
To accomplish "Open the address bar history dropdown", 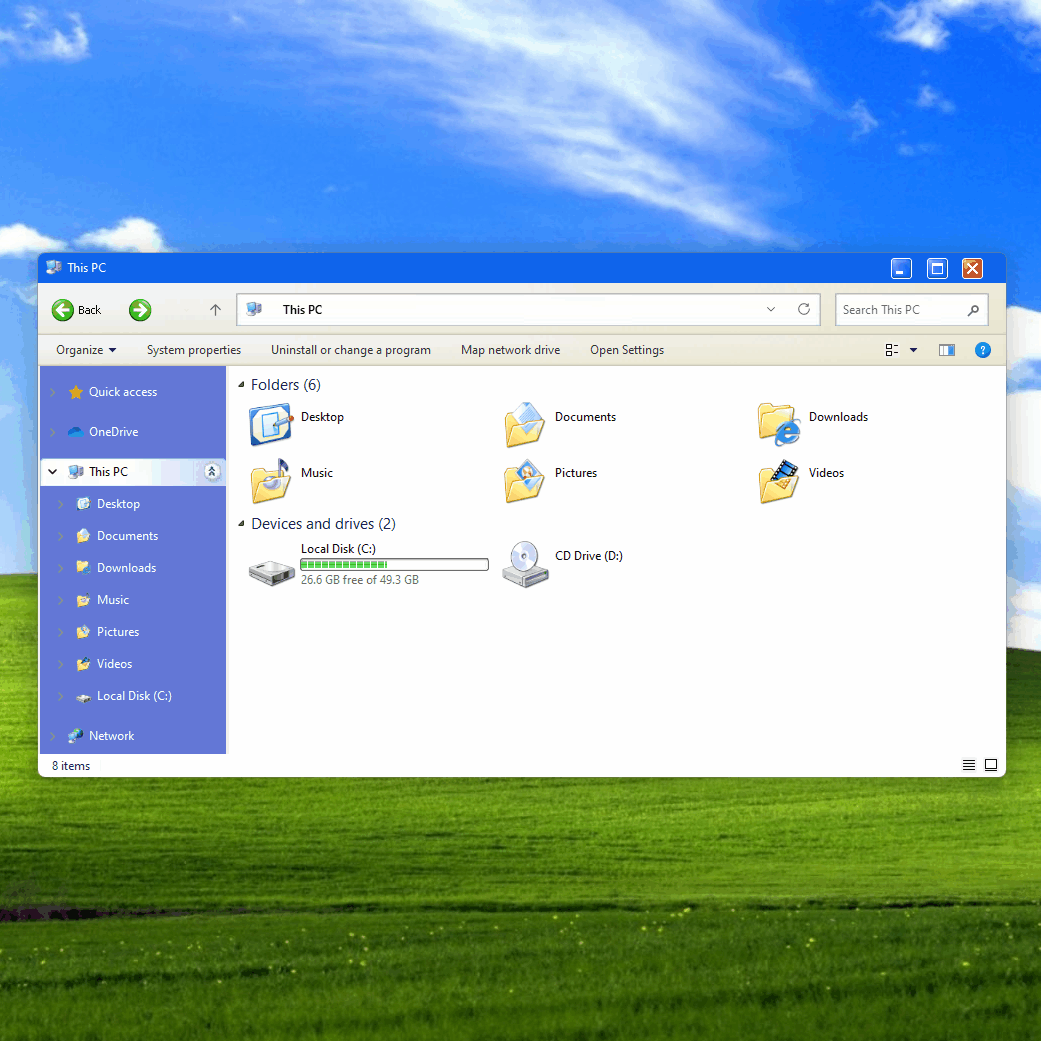I will [770, 309].
